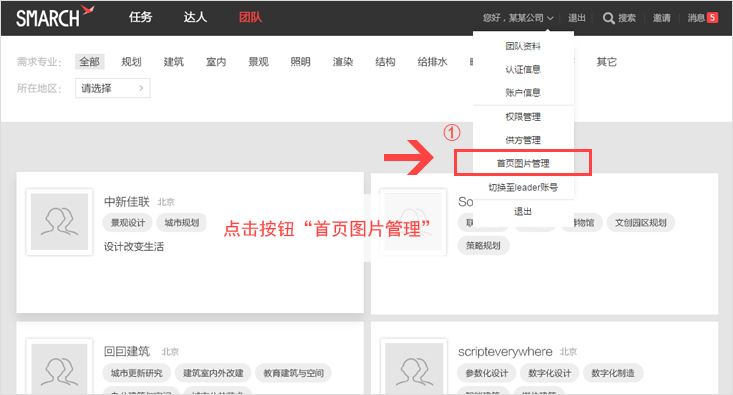The height and width of the screenshot is (395, 733).
Task: Click the 教育建筑与空间 tag
Action: [294, 373]
